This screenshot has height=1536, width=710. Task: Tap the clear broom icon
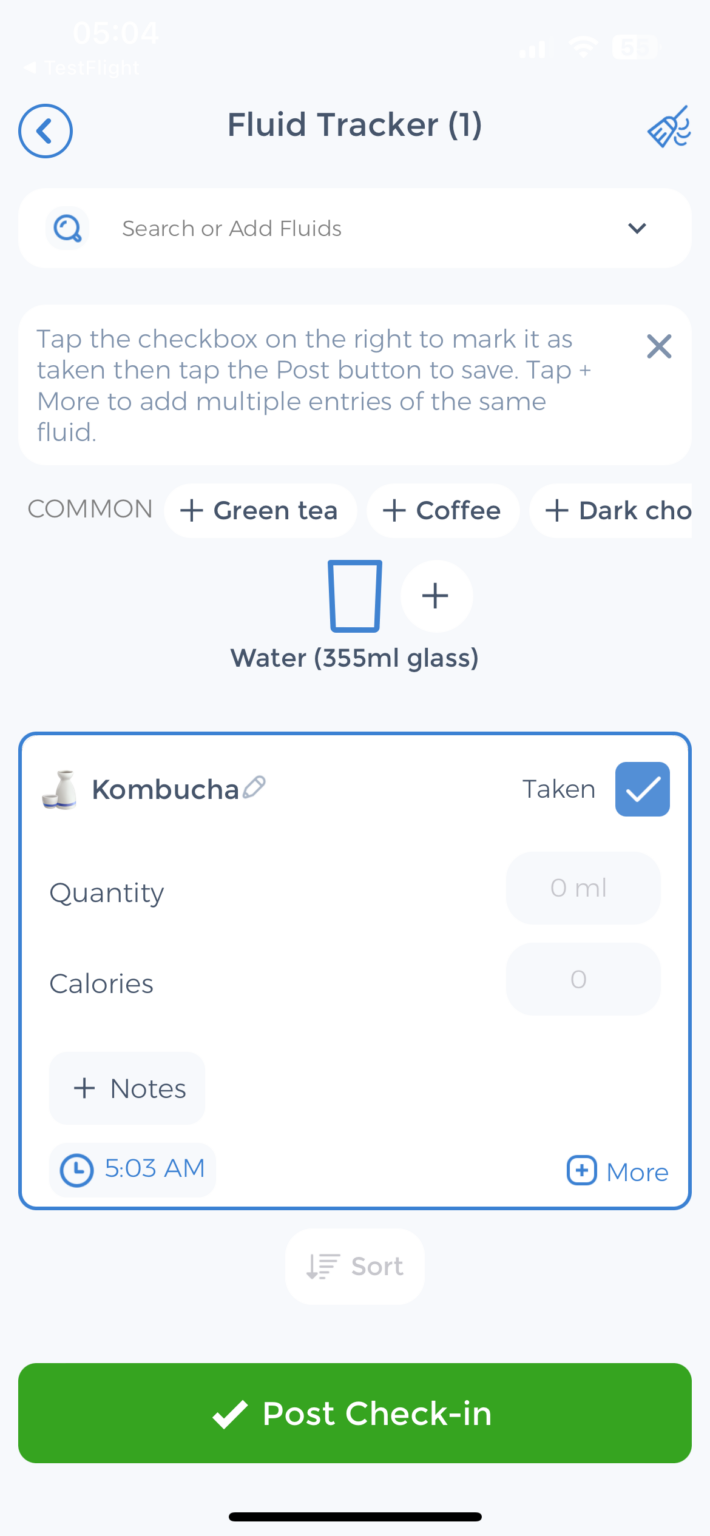(668, 128)
